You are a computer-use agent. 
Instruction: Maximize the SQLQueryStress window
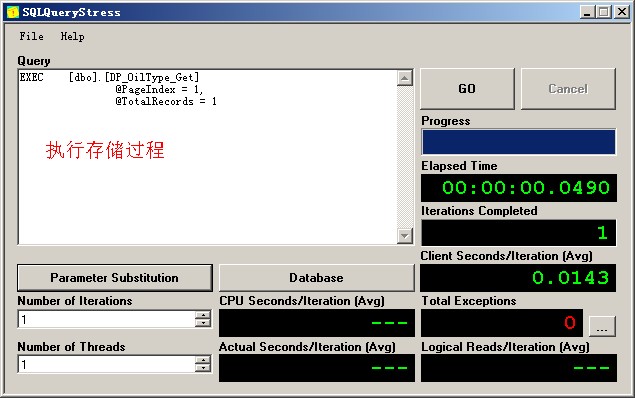point(603,12)
